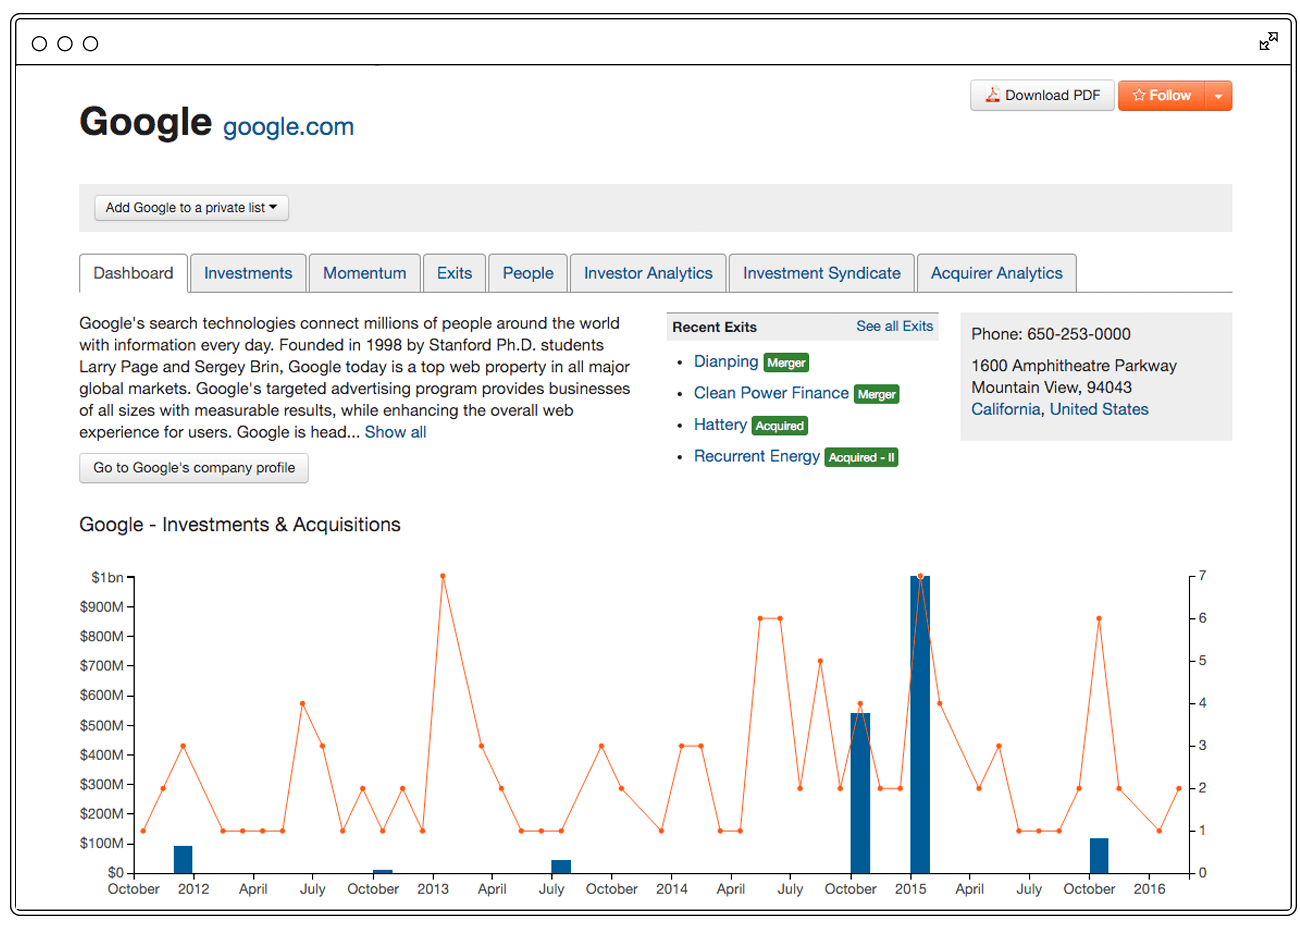Open the Recurrent Energy link
Viewport: 1300px width, 931px height.
(x=756, y=456)
